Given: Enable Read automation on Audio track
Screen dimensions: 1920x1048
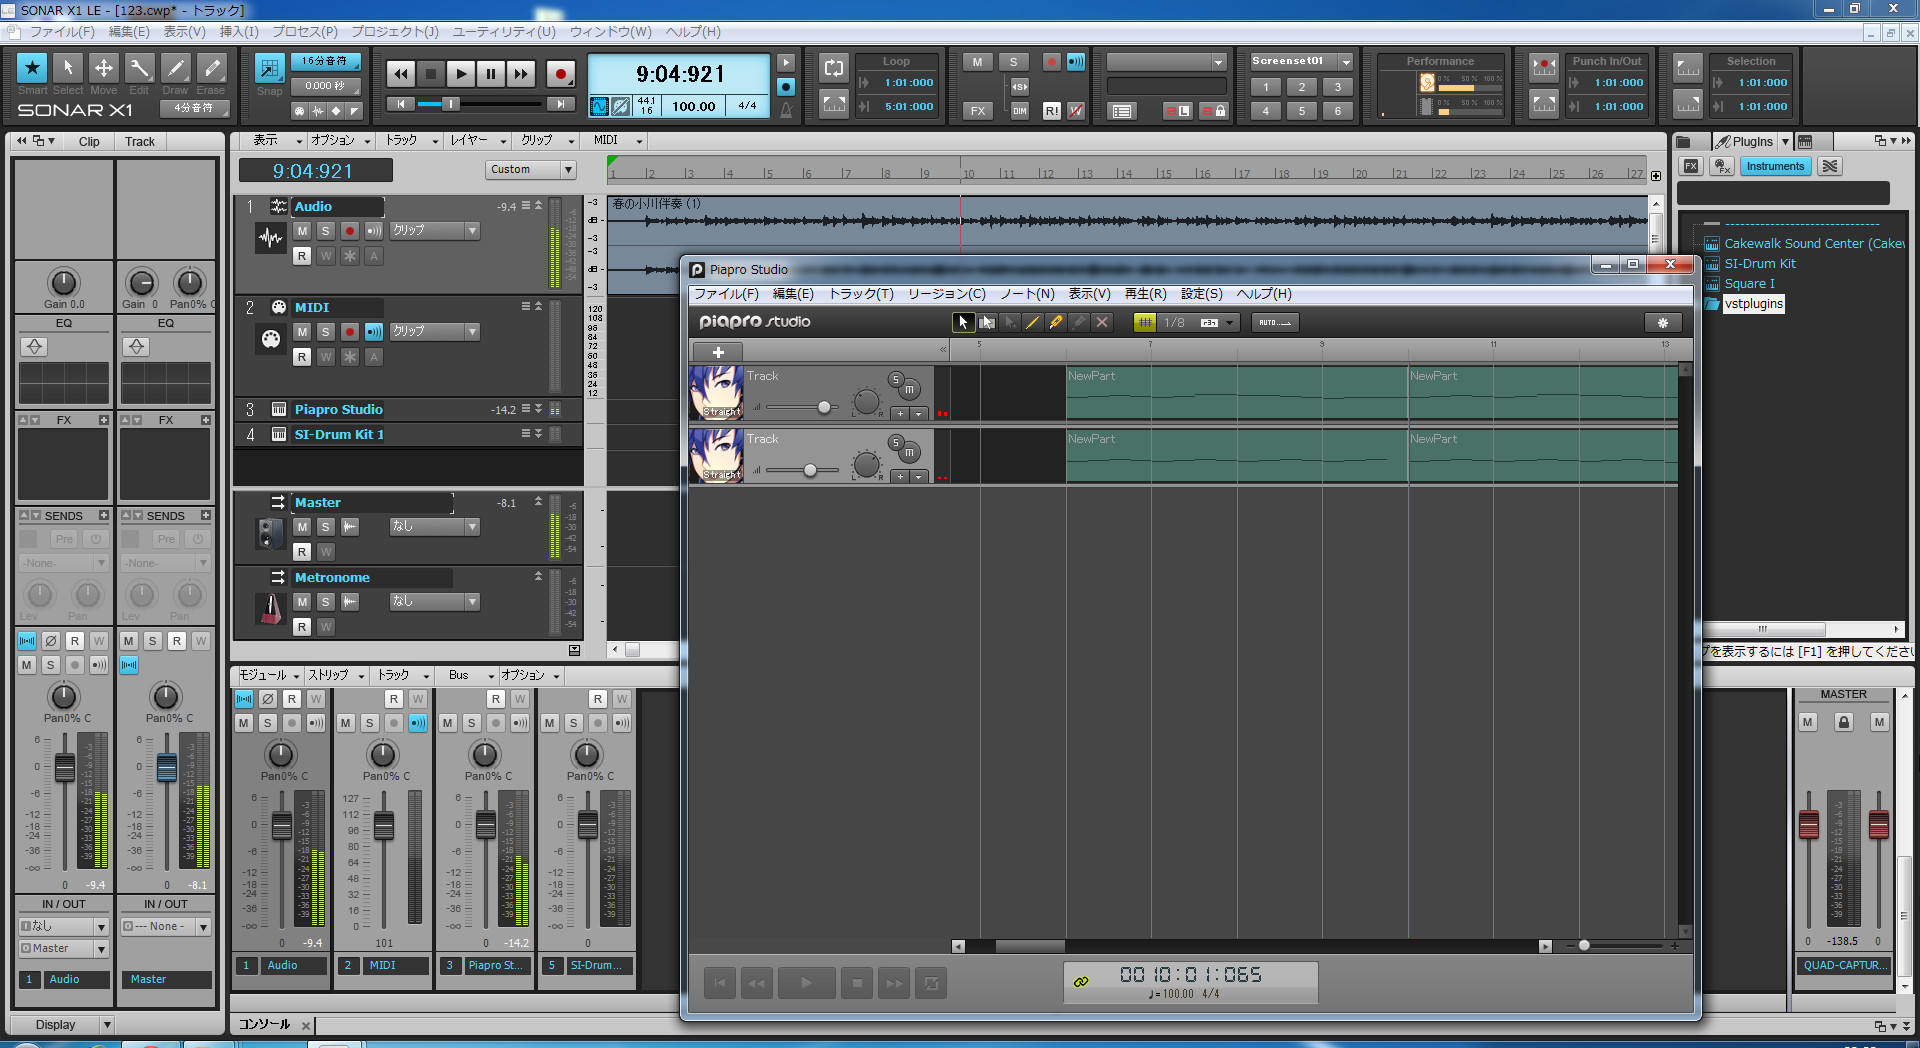Looking at the screenshot, I should click(x=302, y=256).
